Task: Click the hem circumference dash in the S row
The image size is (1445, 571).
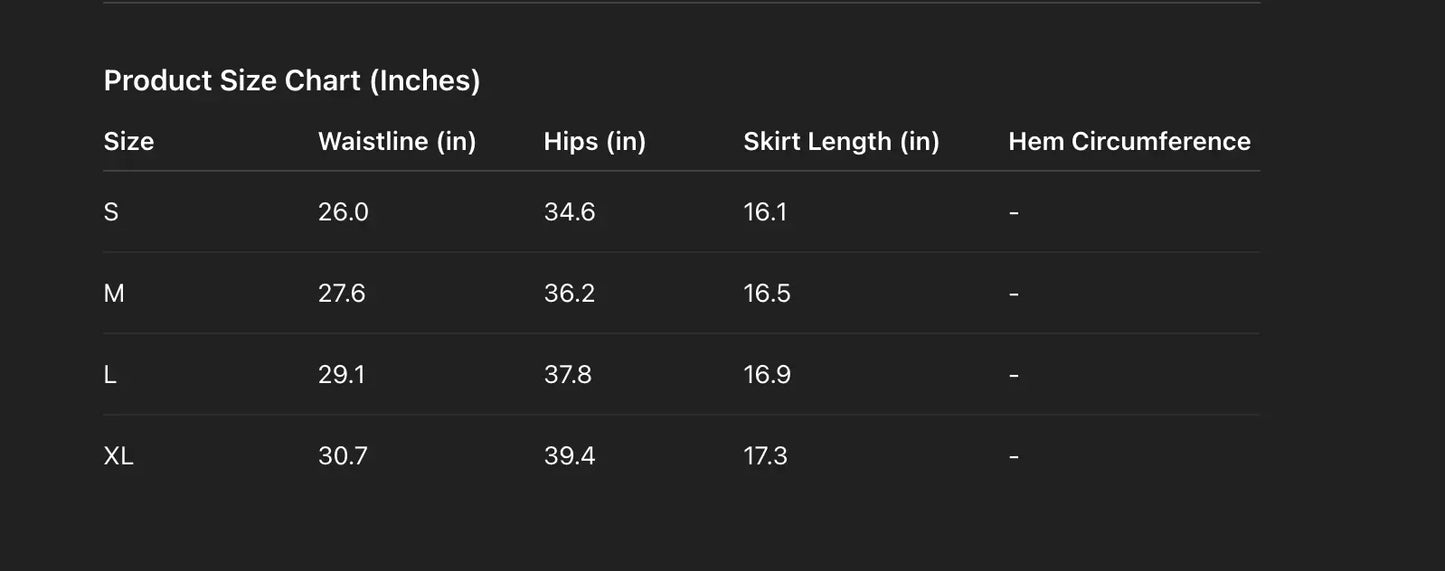Action: pyautogui.click(x=1014, y=212)
